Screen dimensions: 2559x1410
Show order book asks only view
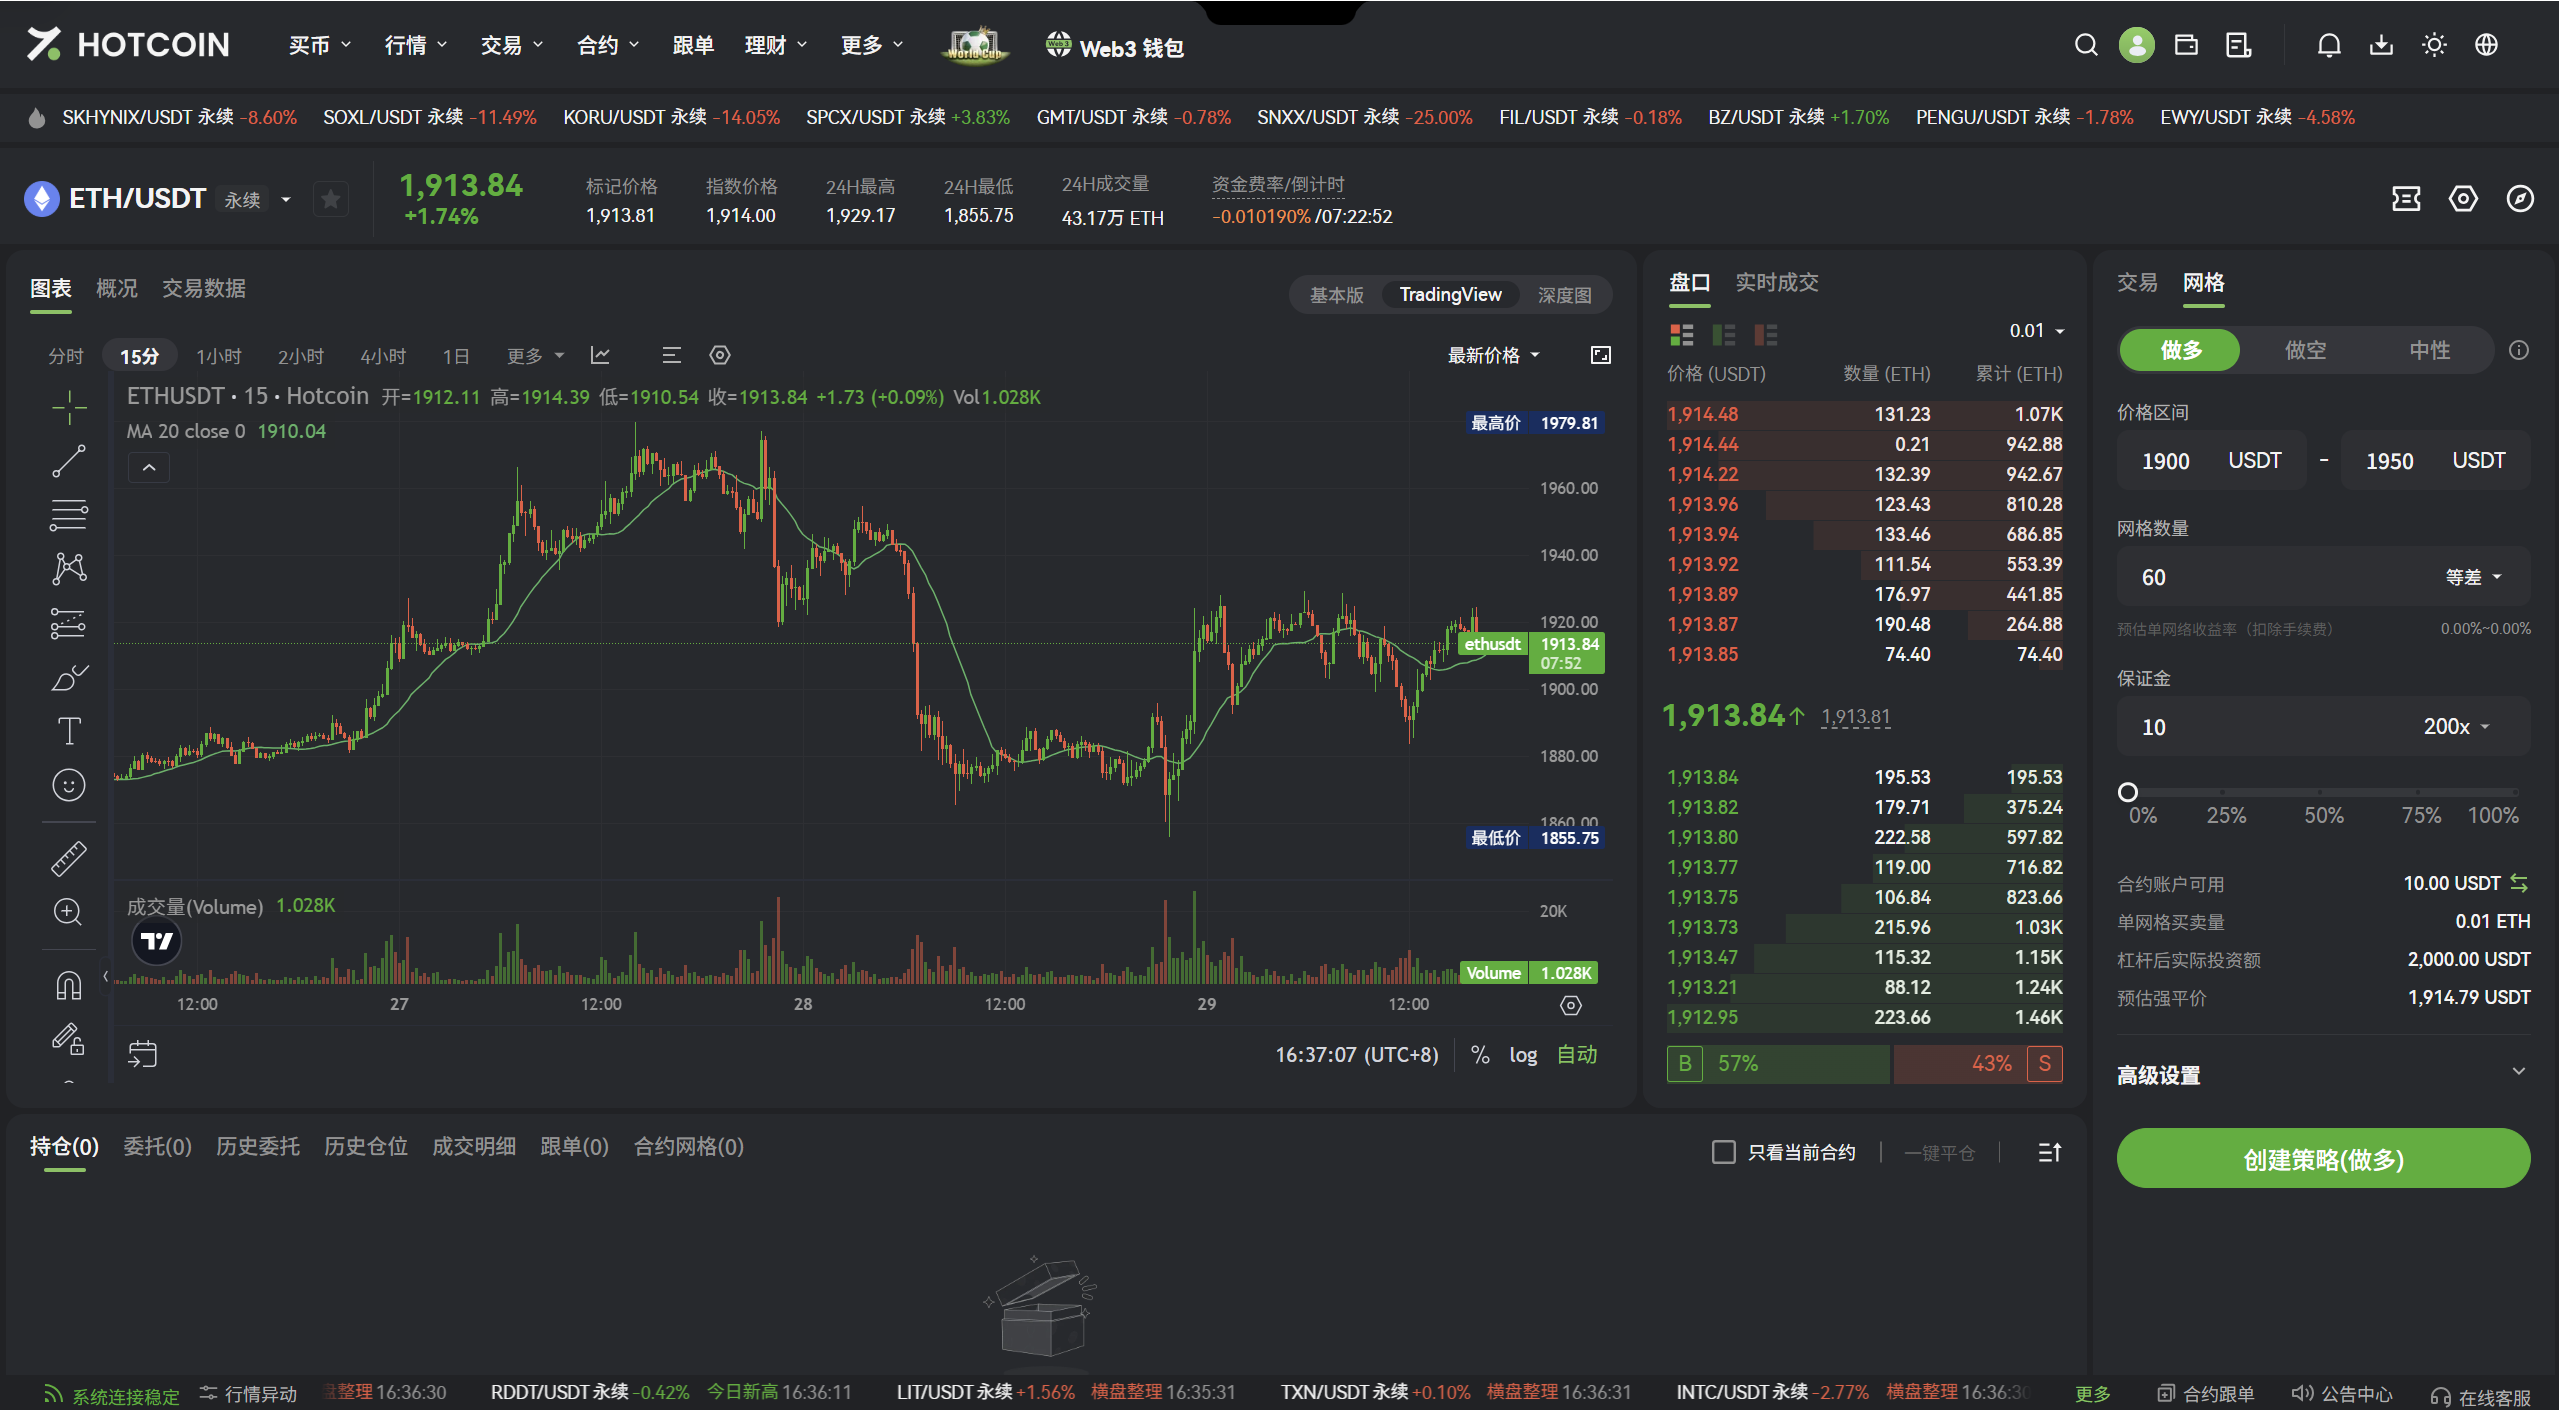(1766, 335)
